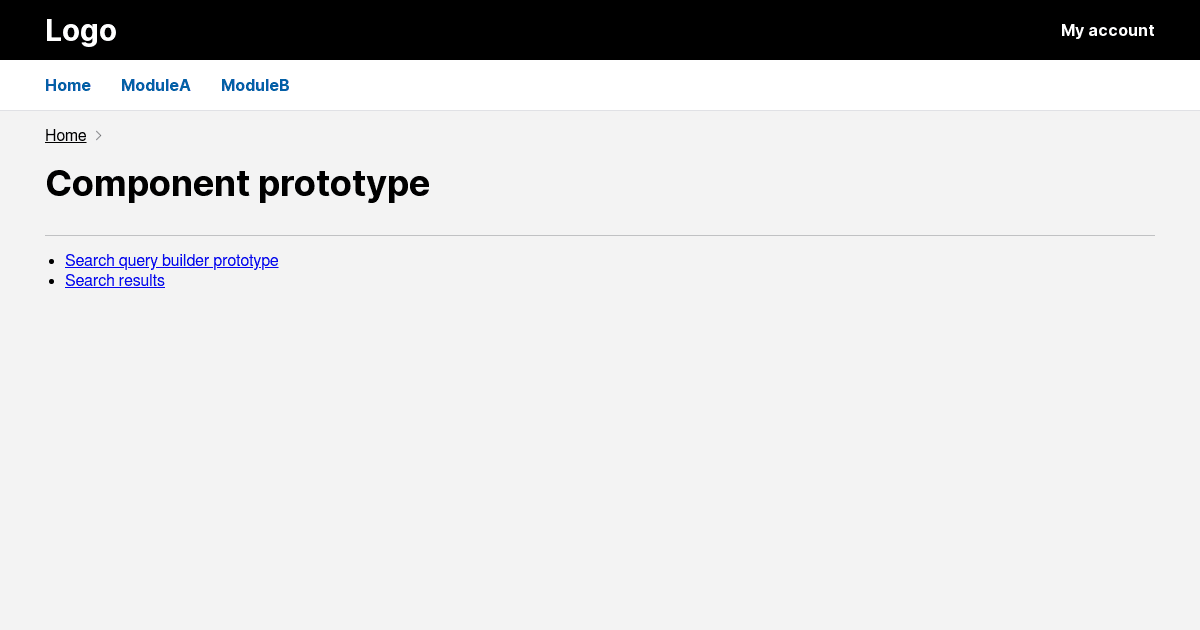Select the second bullet list item
1200x630 pixels.
[114, 280]
